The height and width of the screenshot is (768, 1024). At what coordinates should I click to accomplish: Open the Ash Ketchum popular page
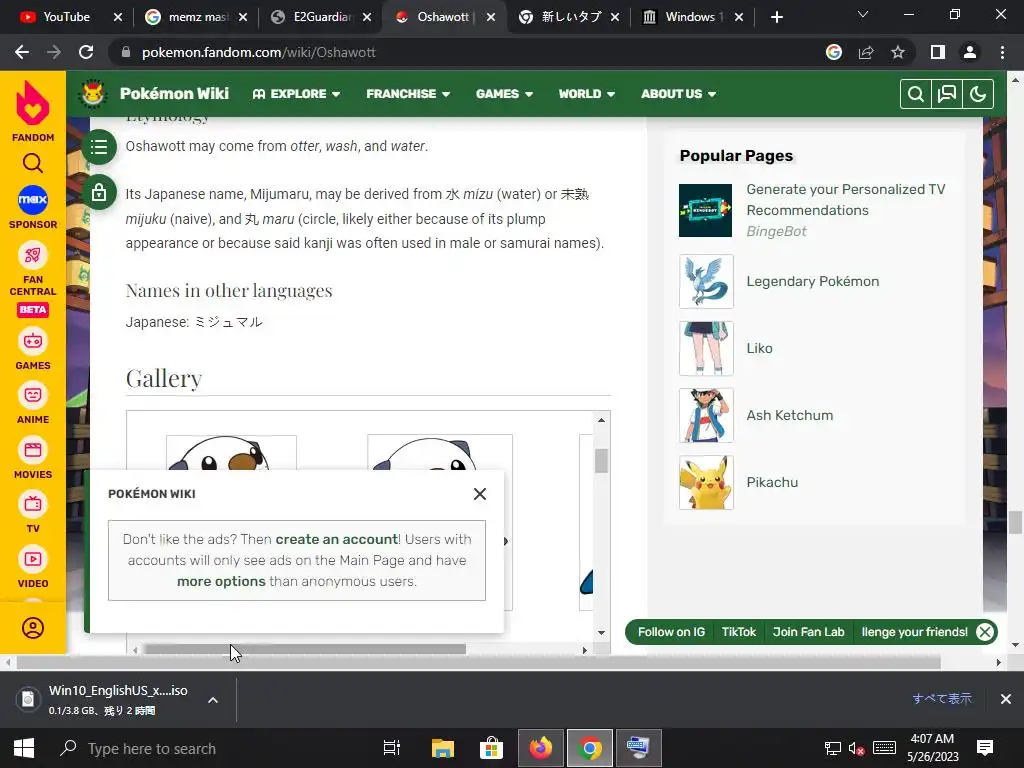click(790, 415)
